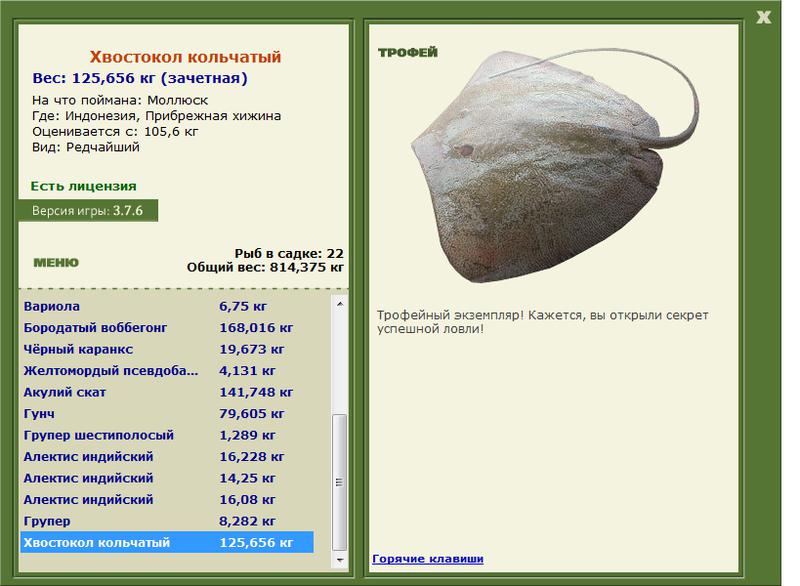
Task: Select Гунч 79,605 кг row
Action: [167, 414]
